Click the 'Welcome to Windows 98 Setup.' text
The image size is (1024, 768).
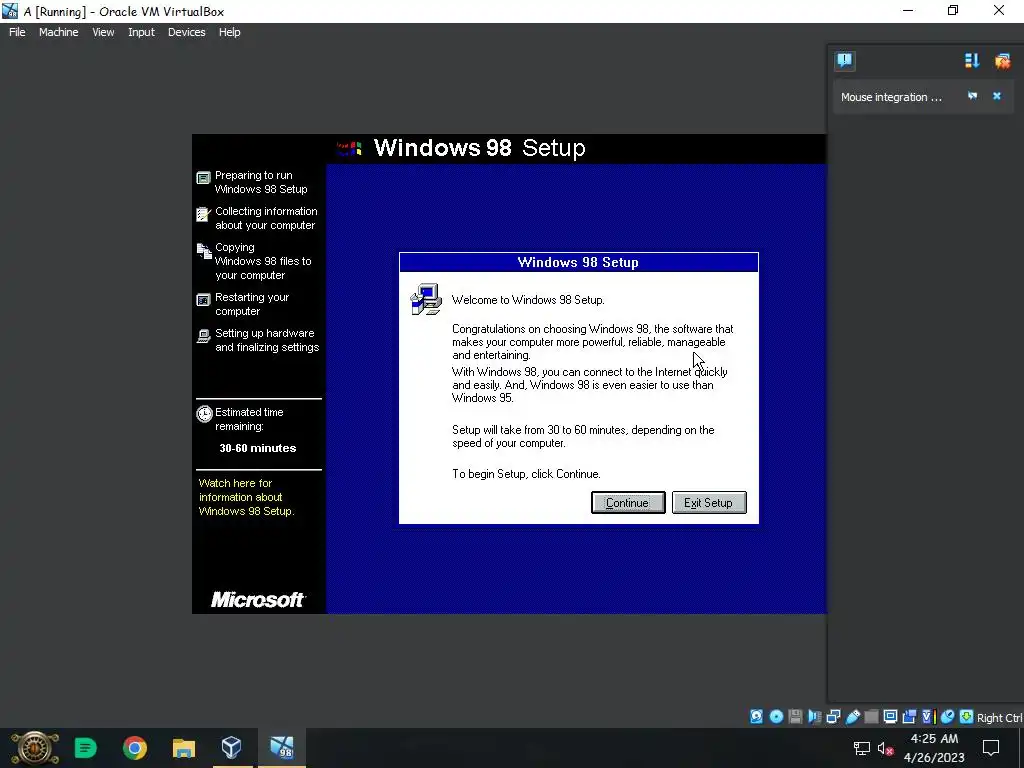coord(528,300)
